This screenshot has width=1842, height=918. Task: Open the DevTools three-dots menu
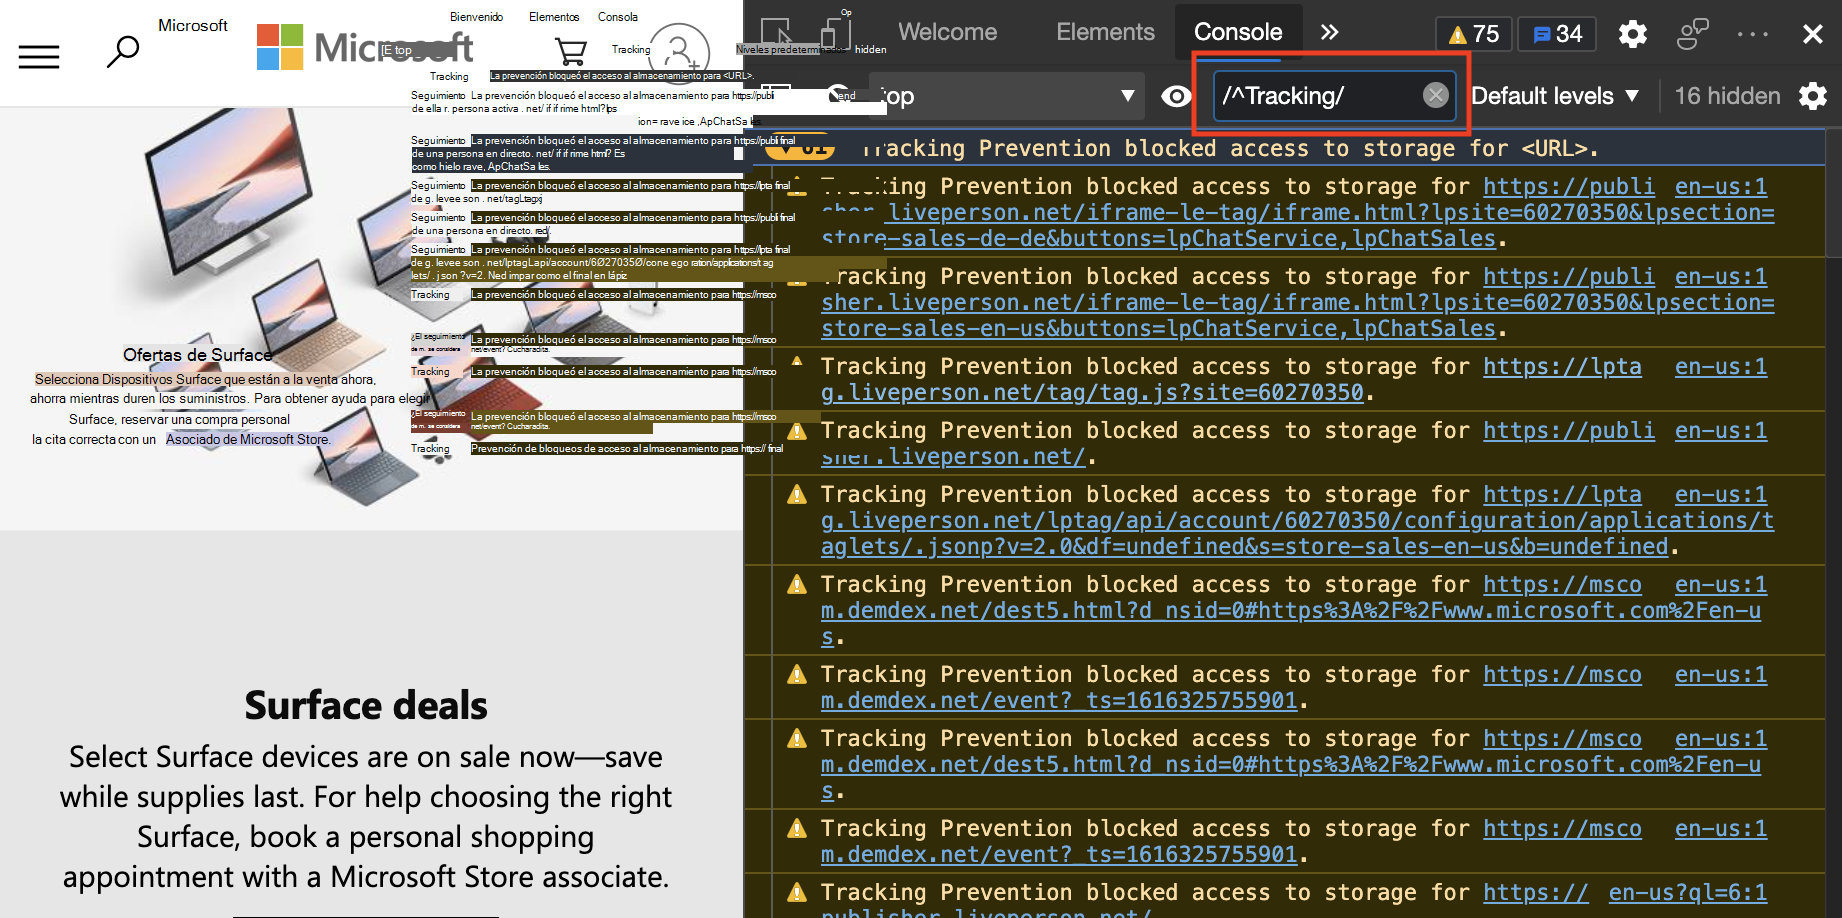pos(1753,34)
